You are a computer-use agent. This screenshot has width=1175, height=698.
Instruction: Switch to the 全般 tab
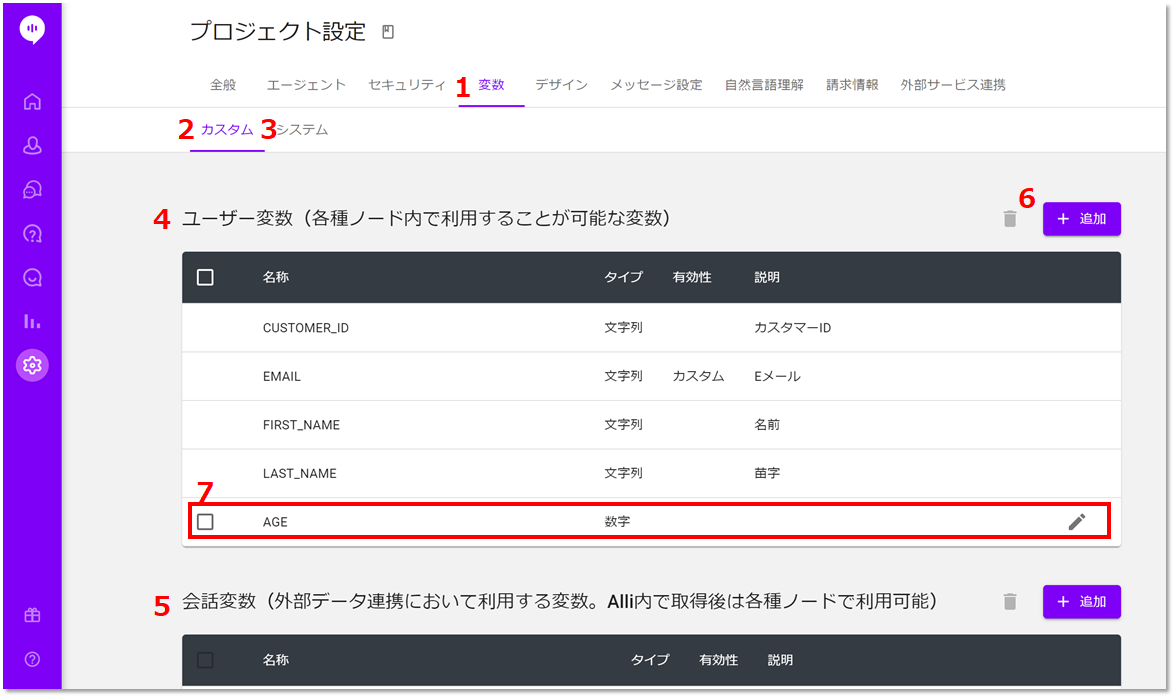[223, 85]
